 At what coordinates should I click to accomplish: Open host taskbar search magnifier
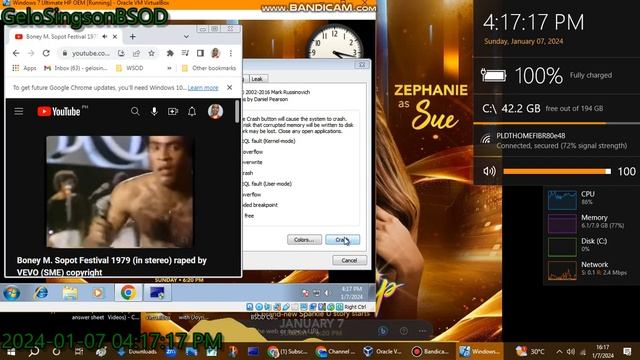pos(34,351)
